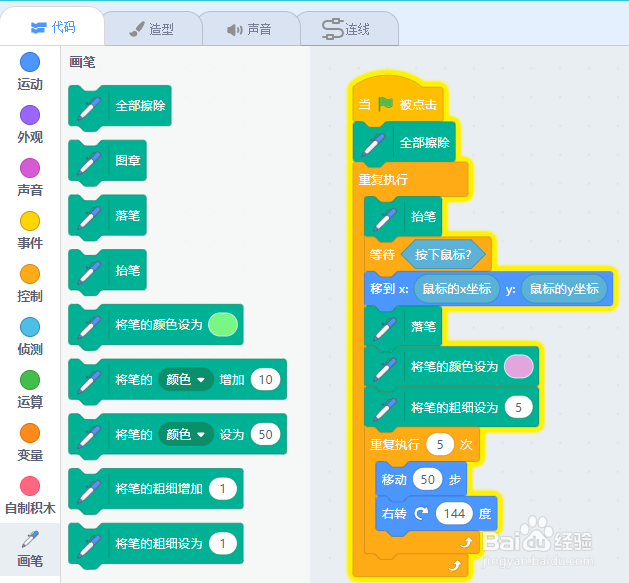This screenshot has height=583, width=629.
Task: Click the clockwise rotate icon in 右转 block
Action: tap(421, 514)
